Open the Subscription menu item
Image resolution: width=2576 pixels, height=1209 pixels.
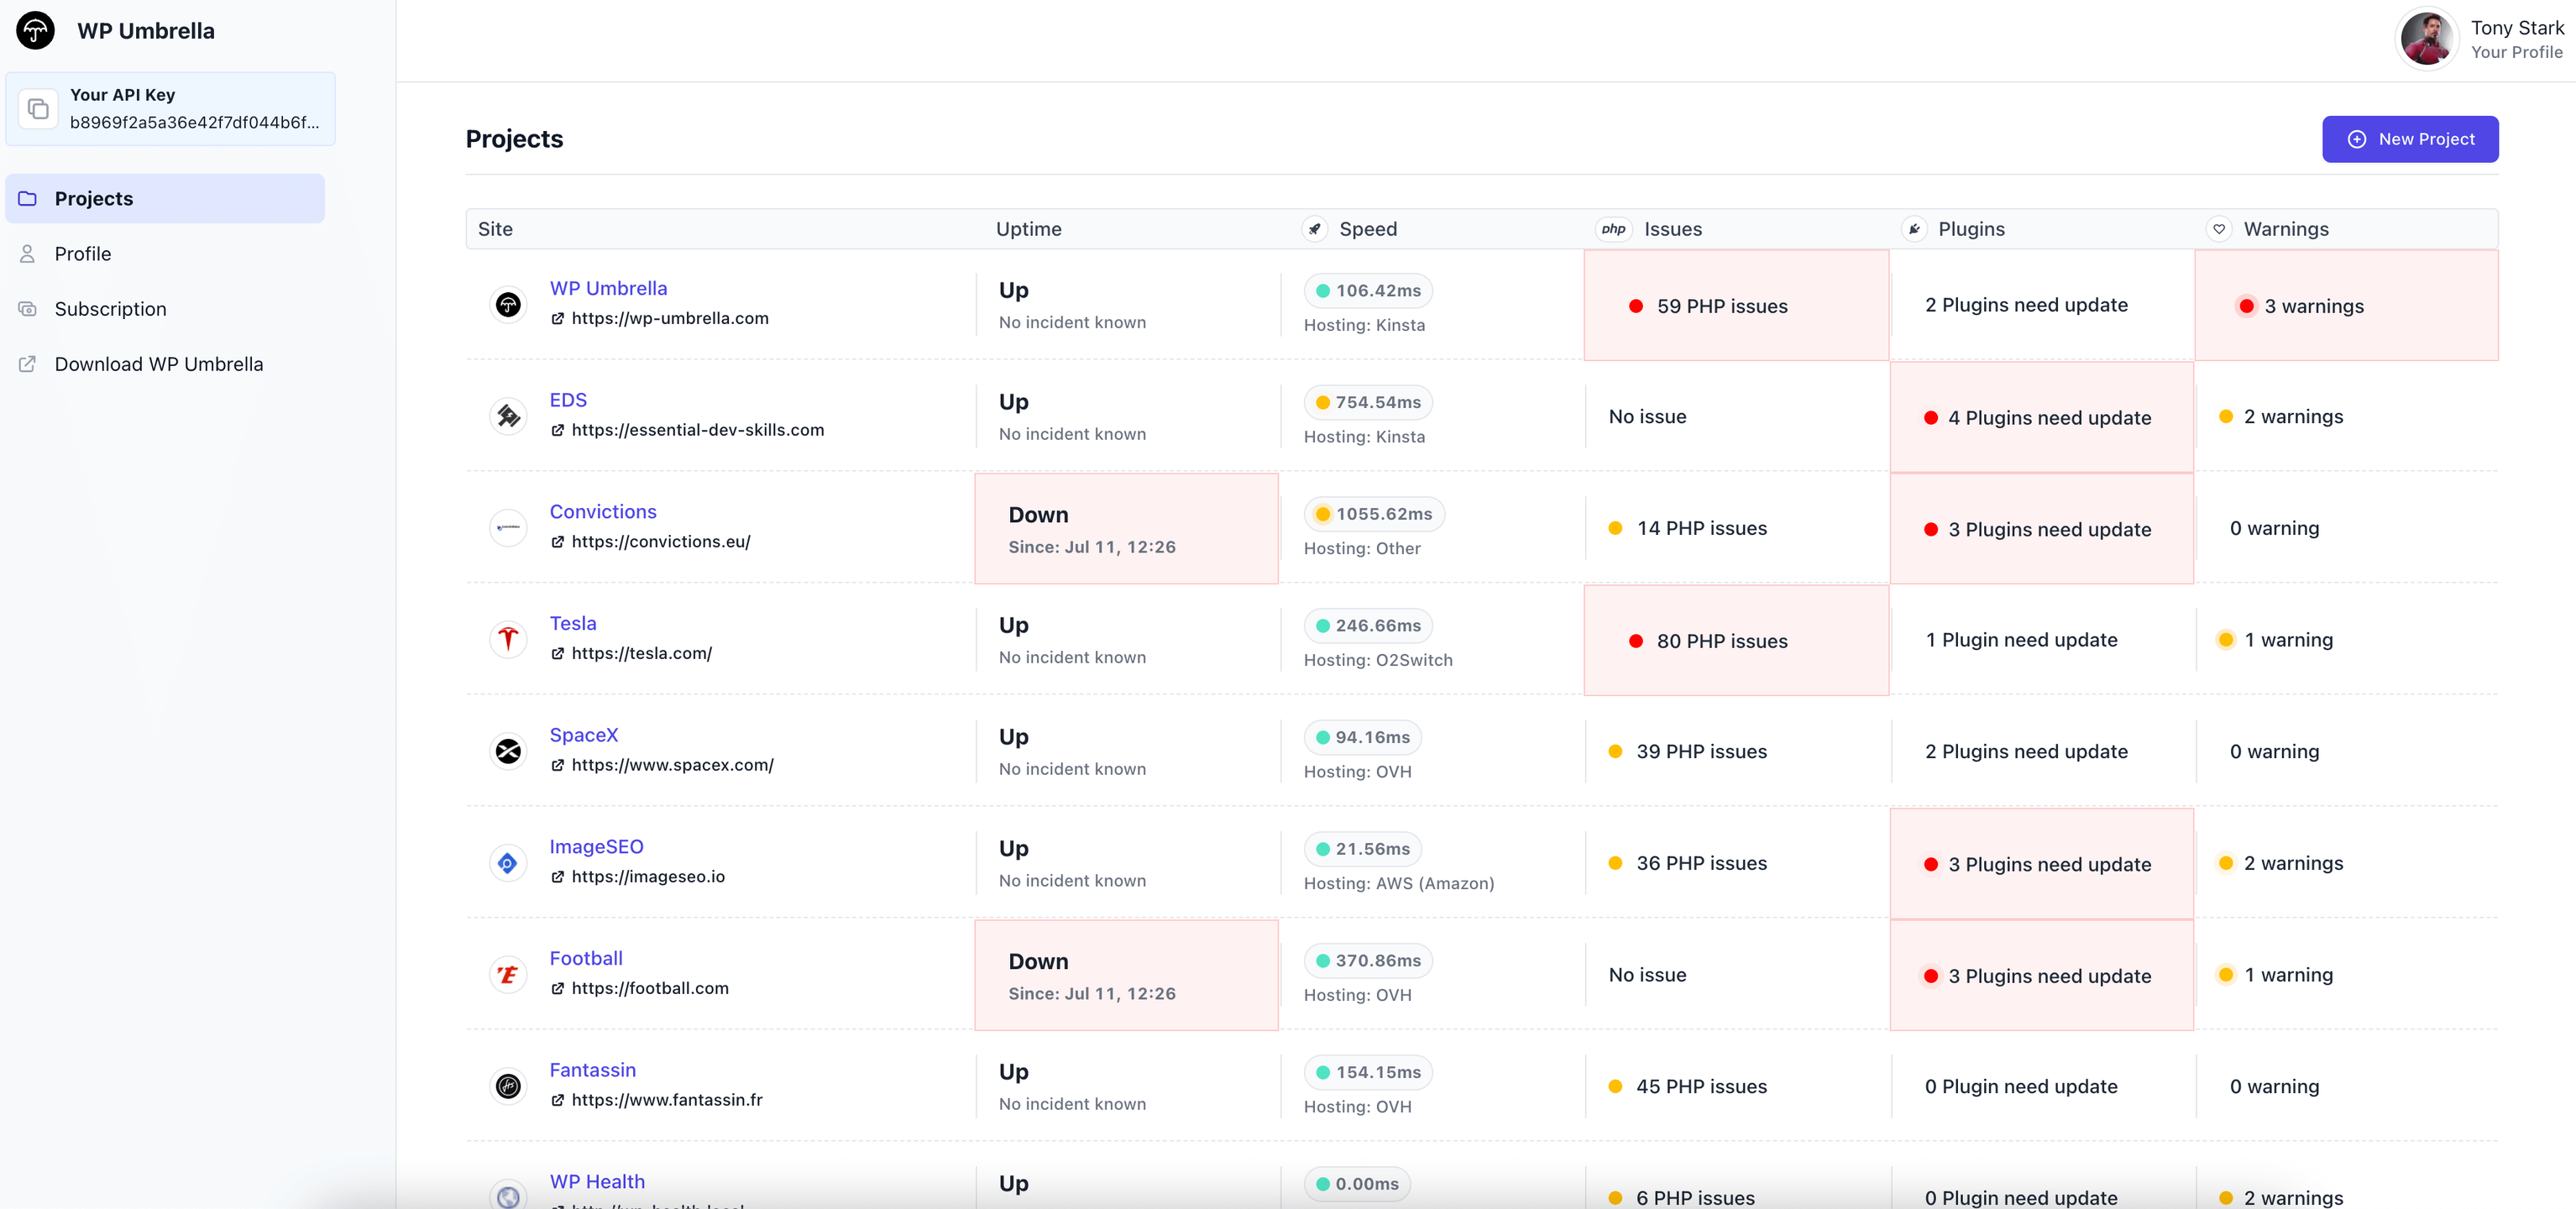pos(110,309)
